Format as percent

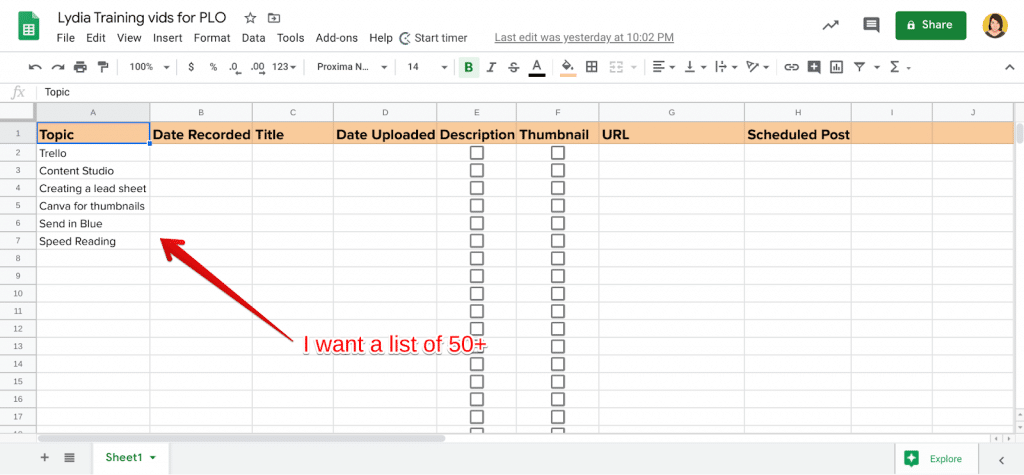(213, 67)
